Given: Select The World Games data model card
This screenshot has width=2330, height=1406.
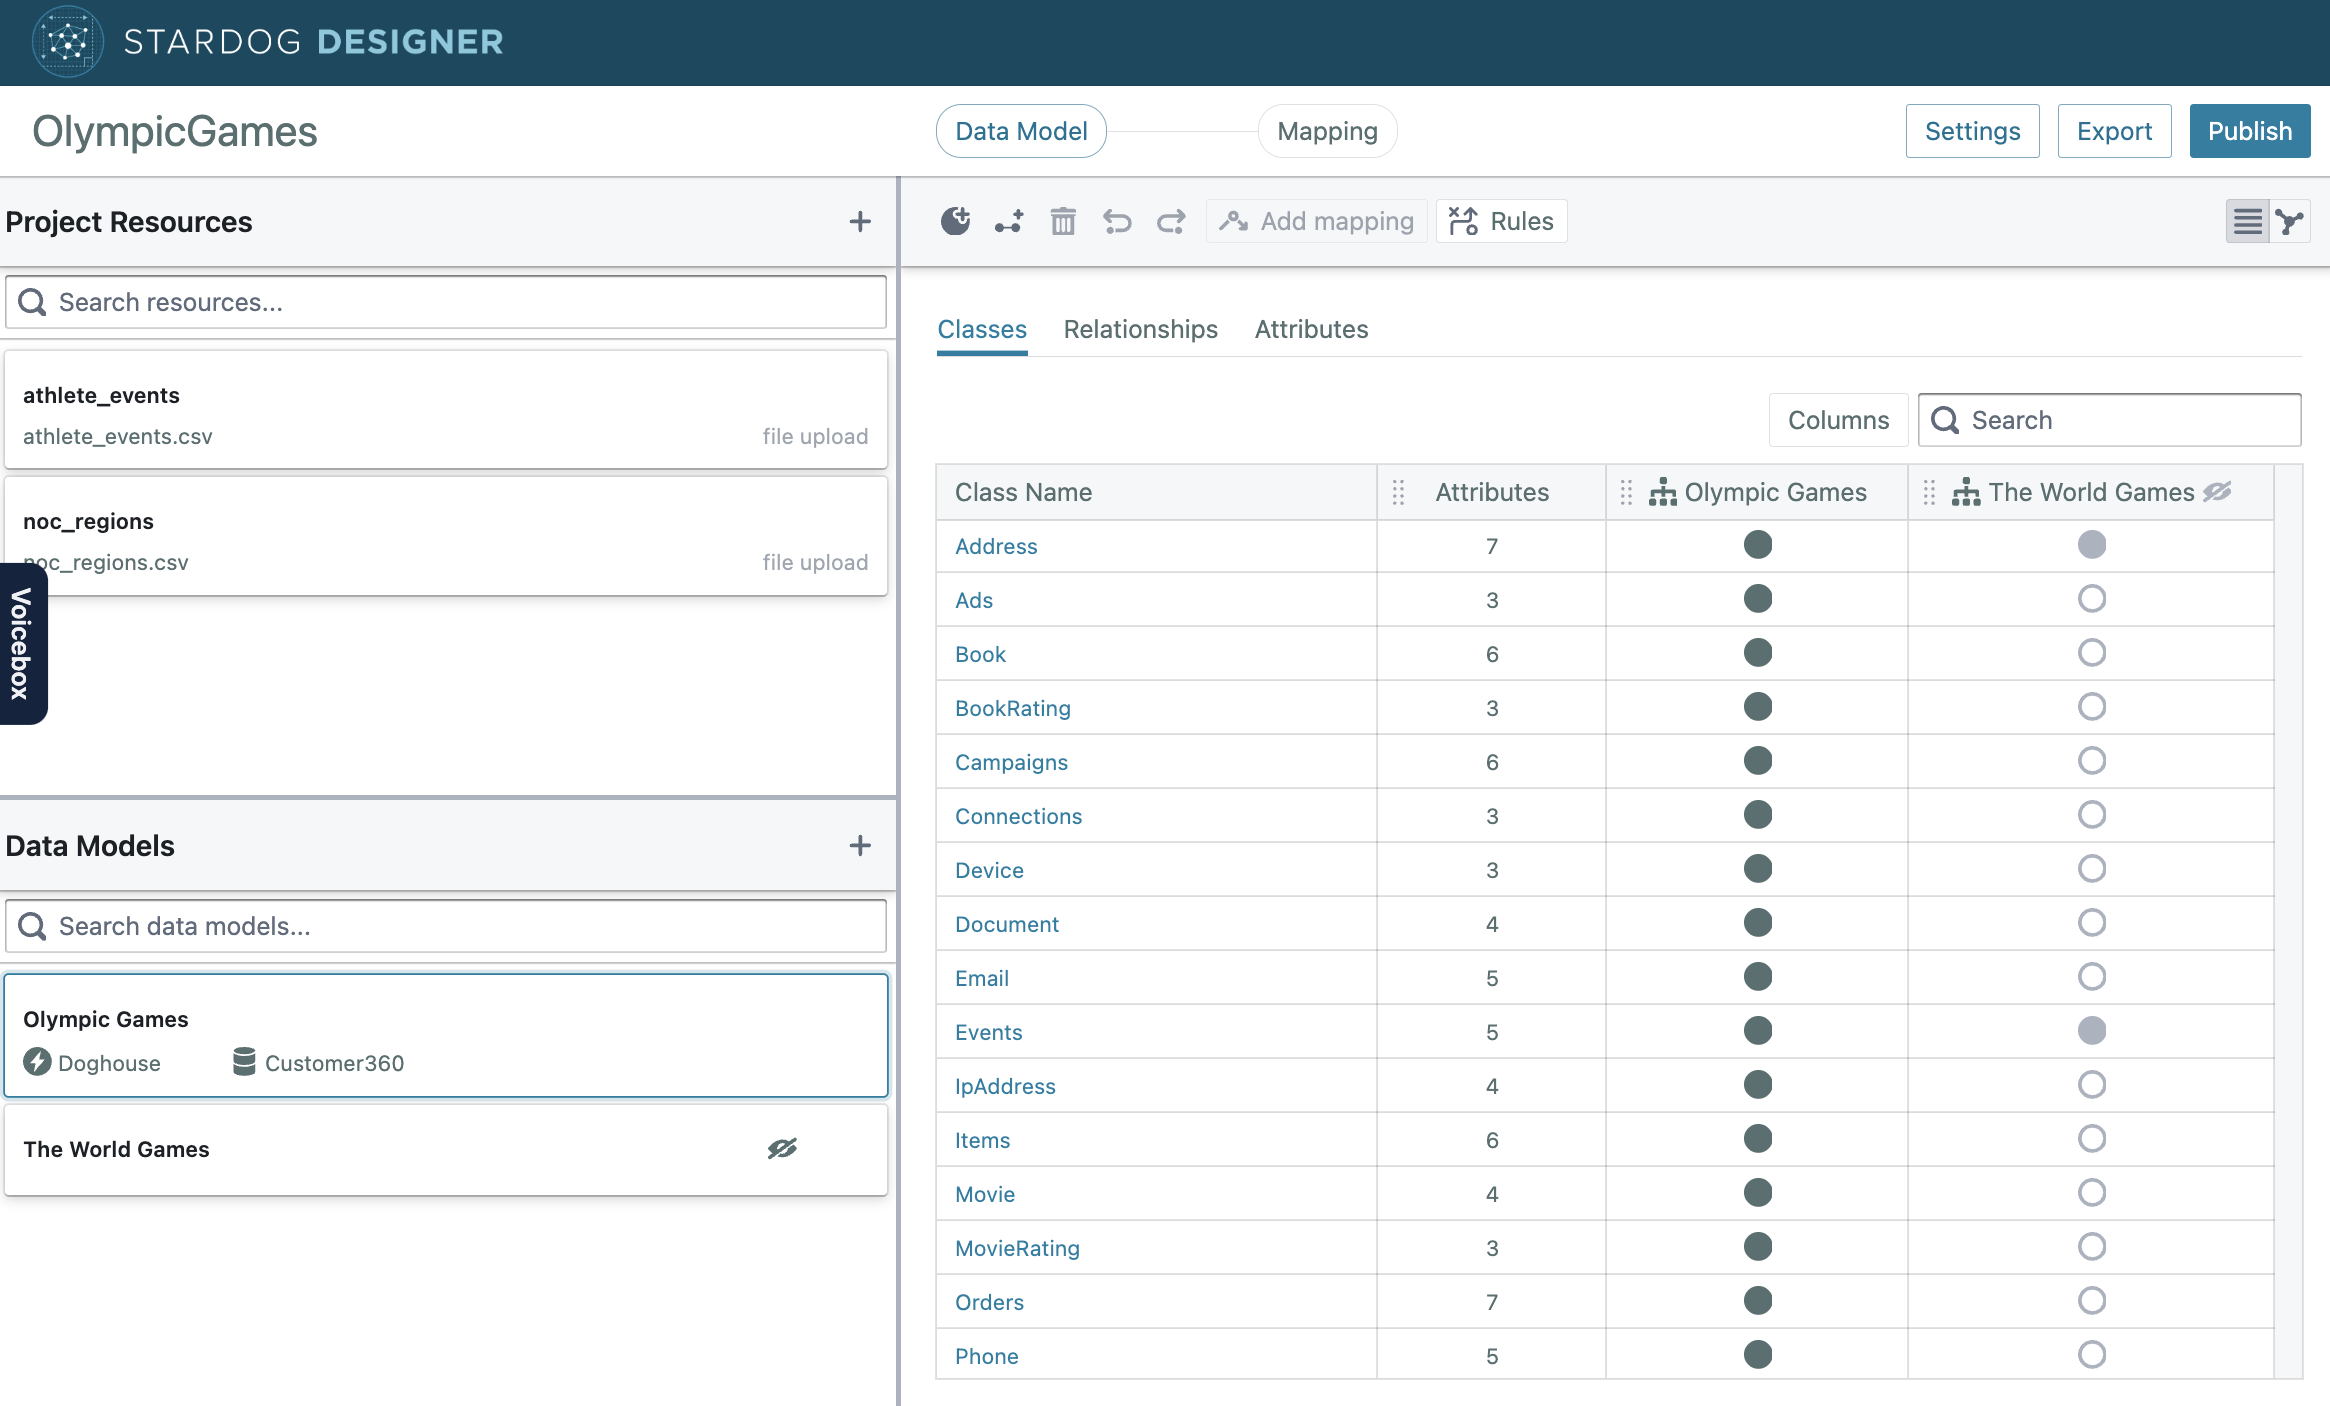Looking at the screenshot, I should 446,1149.
